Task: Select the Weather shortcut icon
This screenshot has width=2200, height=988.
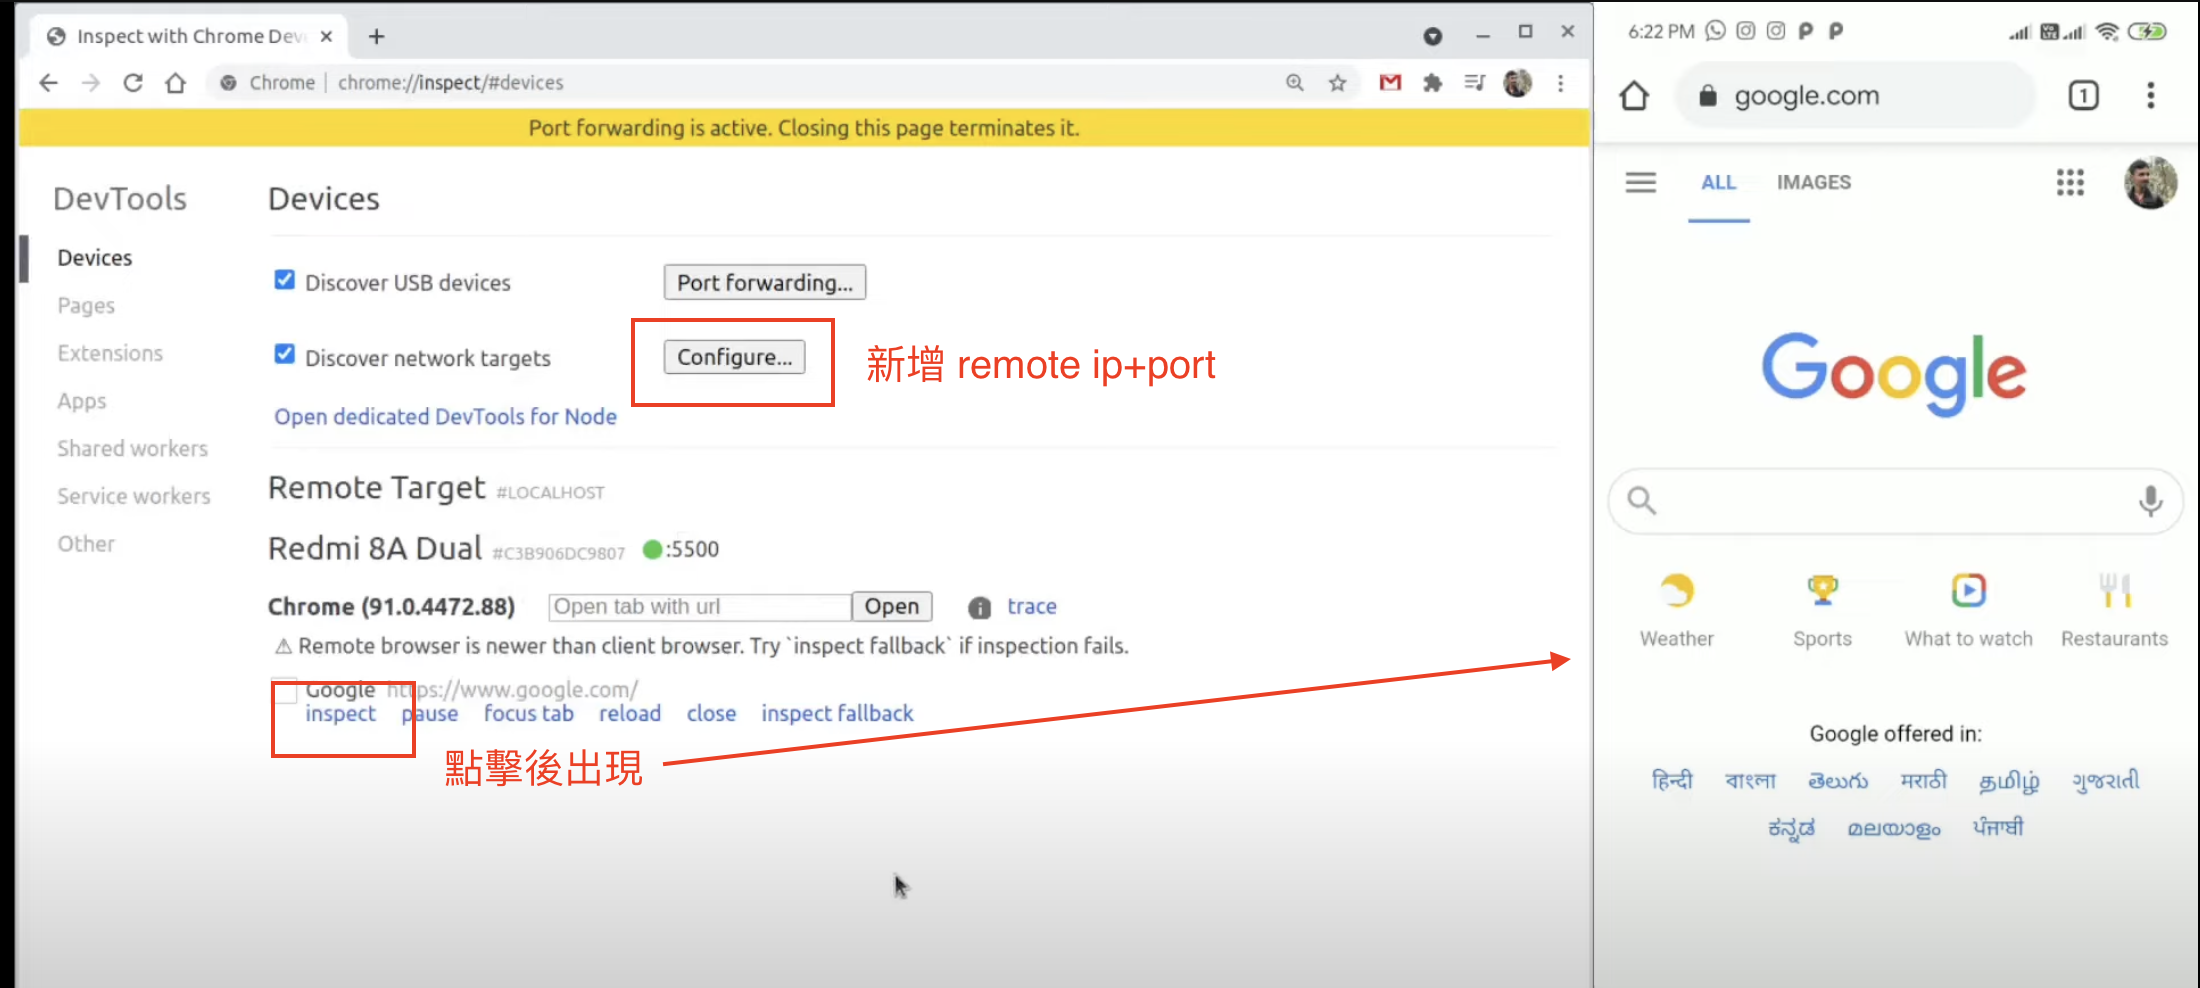Action: click(1676, 590)
